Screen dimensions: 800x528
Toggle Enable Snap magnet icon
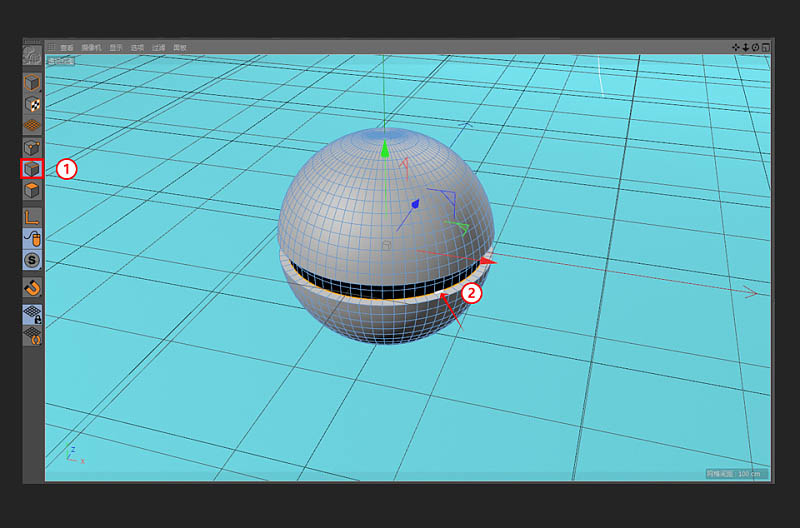pos(32,288)
